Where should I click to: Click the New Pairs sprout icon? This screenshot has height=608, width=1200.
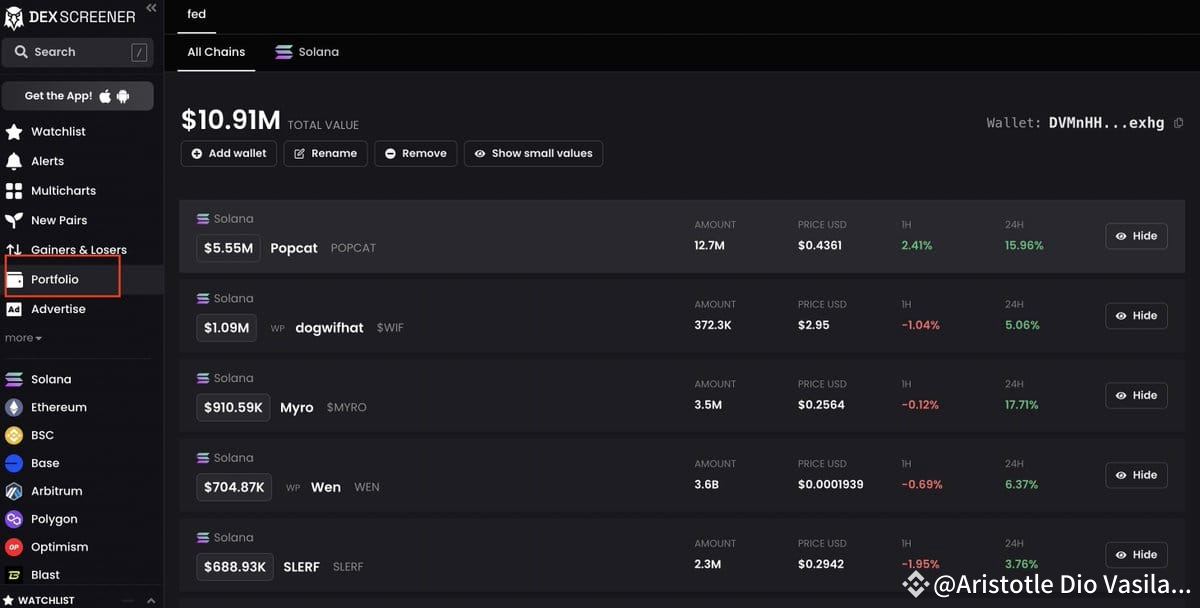14,220
